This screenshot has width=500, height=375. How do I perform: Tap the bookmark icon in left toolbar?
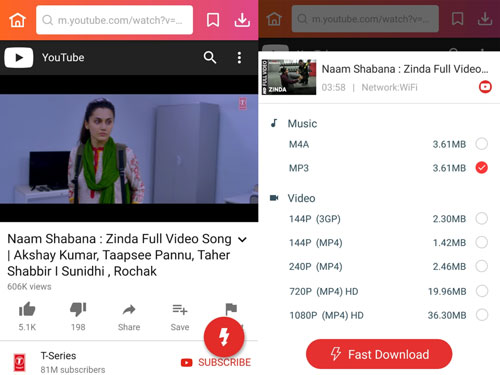213,20
